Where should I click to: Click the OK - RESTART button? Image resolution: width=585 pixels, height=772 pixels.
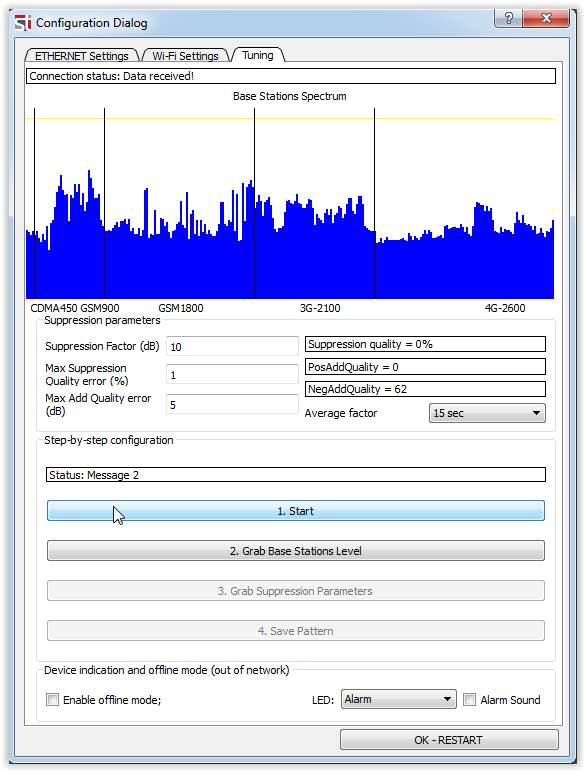point(449,740)
